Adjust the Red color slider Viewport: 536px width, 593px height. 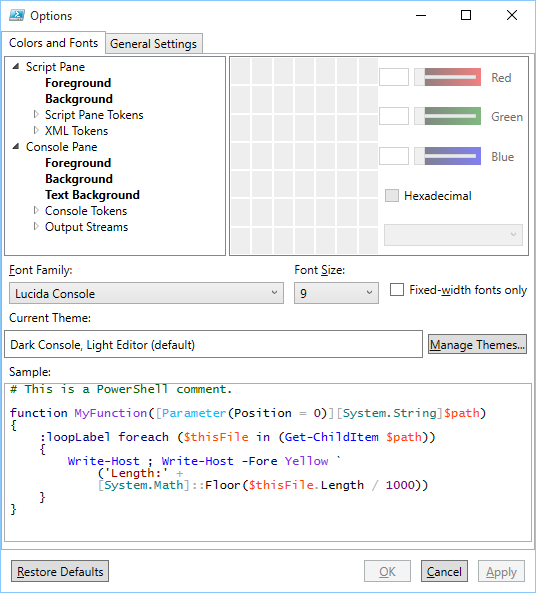click(447, 77)
